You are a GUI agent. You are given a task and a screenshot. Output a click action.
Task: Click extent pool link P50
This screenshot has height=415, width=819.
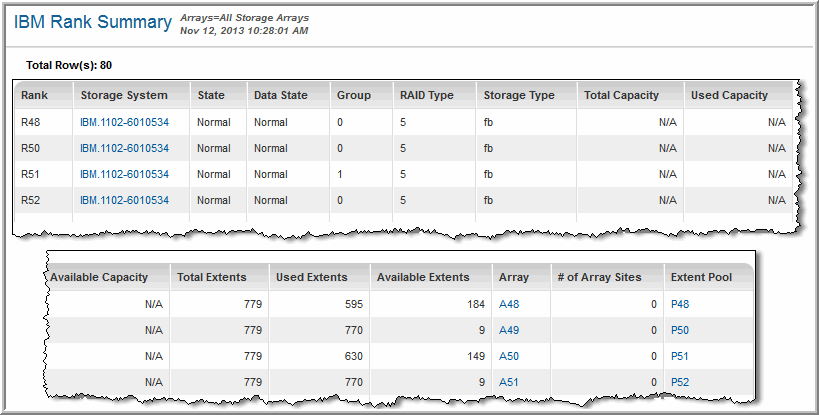pyautogui.click(x=680, y=329)
